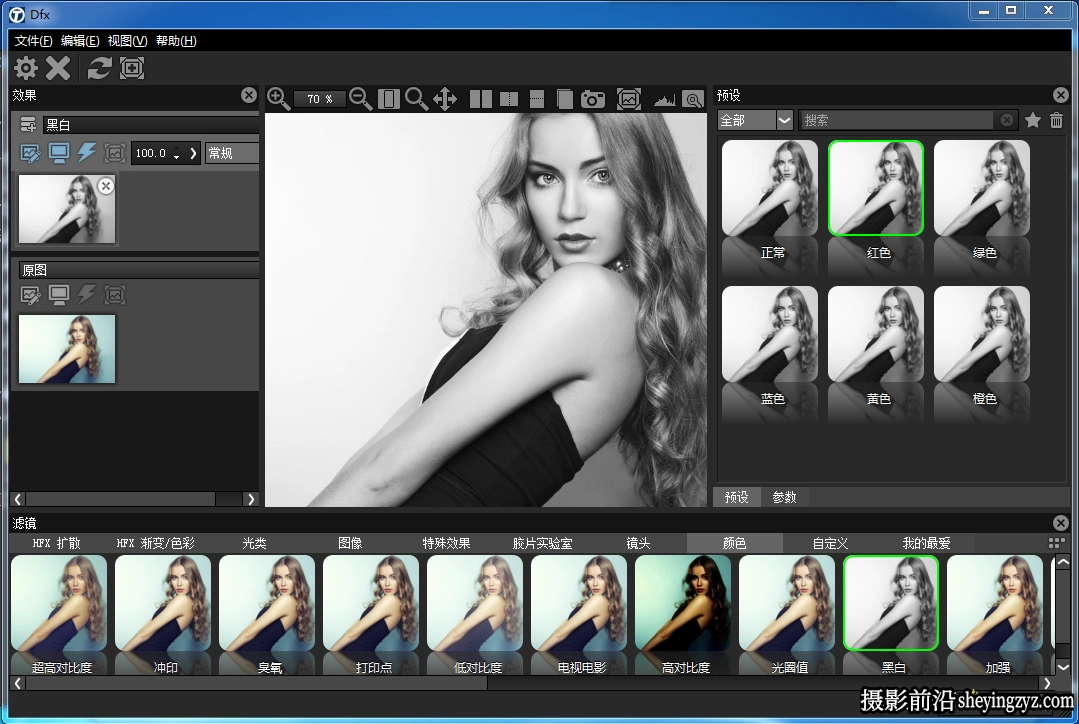Add preset to favorites with star icon

[1032, 120]
